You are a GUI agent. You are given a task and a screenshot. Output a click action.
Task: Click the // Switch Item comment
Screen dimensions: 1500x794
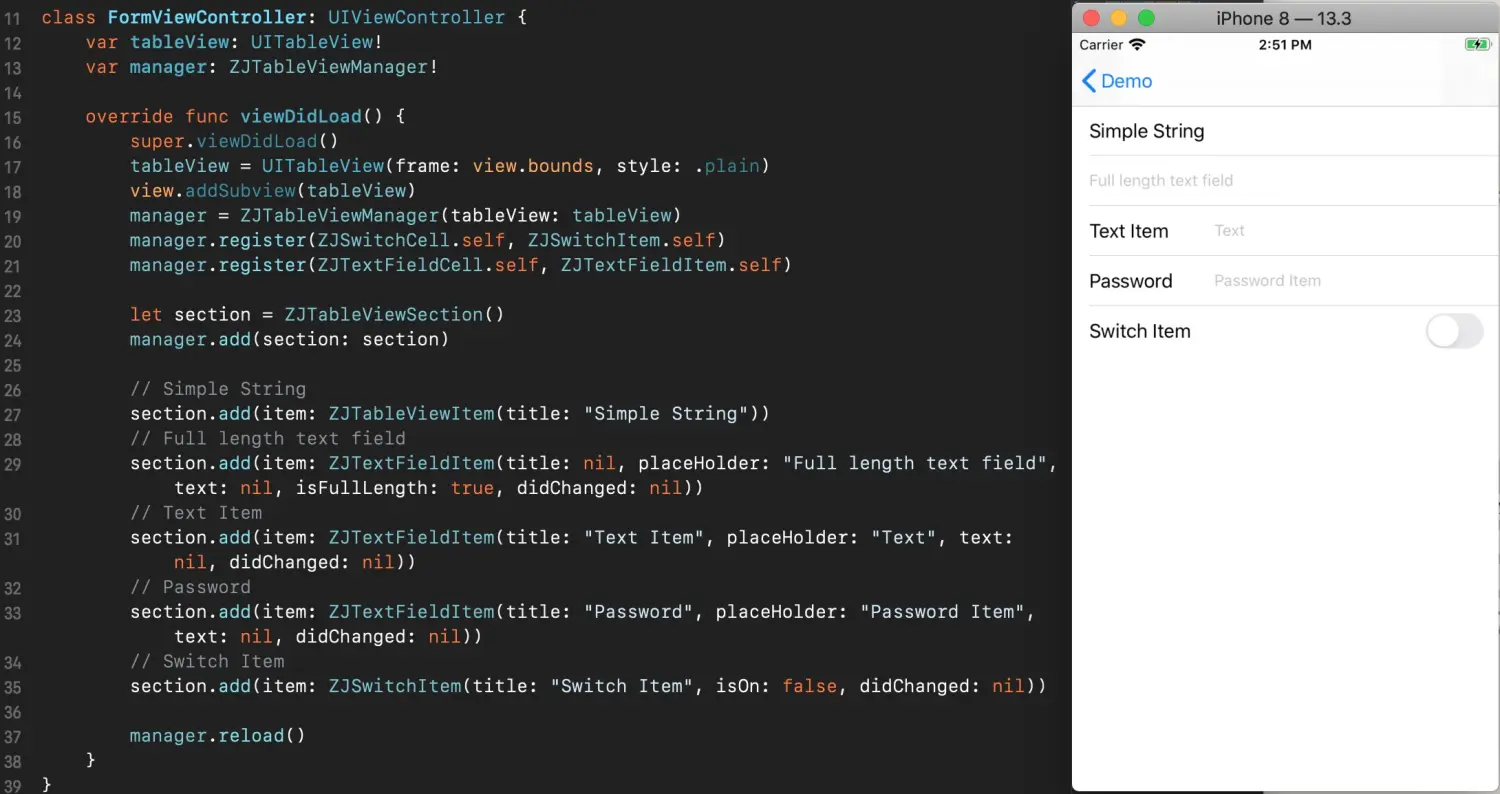(207, 661)
